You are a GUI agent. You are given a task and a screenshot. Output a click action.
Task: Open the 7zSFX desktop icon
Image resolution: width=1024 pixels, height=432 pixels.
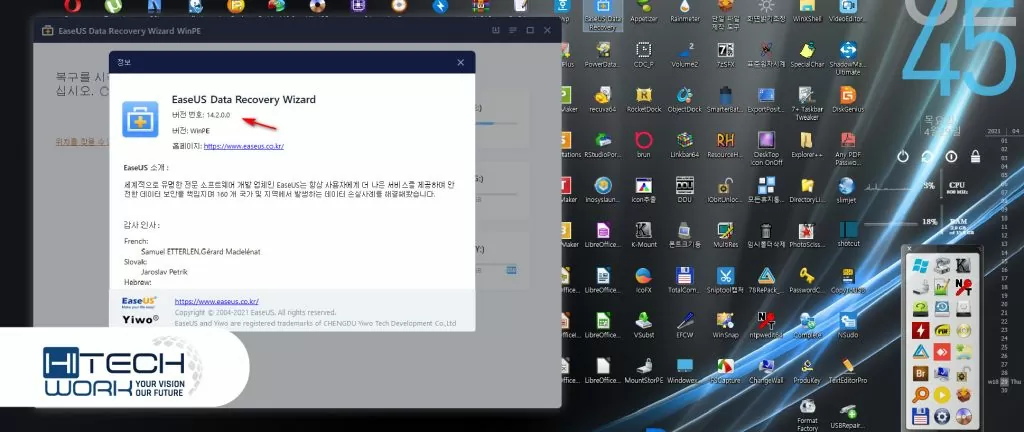click(725, 55)
